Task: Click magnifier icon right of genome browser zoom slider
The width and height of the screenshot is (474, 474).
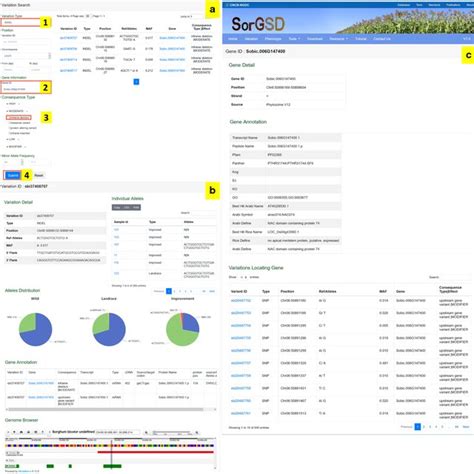Action: [197, 433]
